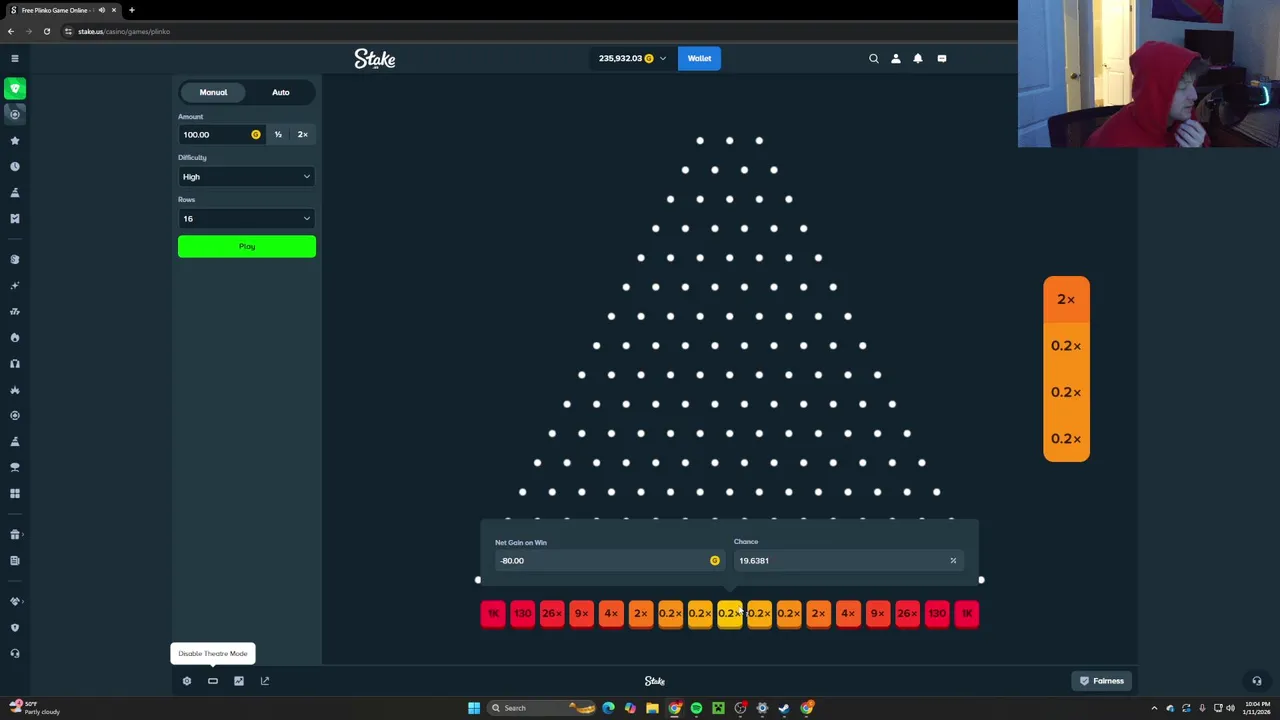Open Promotions via the gift sidebar icon
This screenshot has height=720, width=1280.
click(x=15, y=535)
